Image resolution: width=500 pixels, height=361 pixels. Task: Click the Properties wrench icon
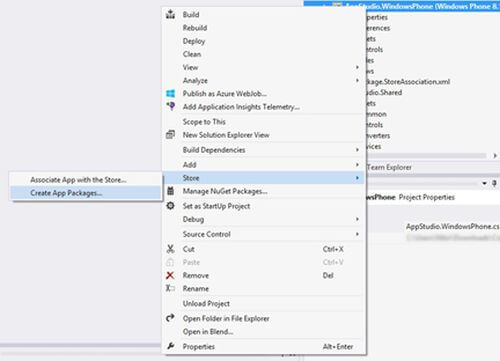tap(170, 346)
